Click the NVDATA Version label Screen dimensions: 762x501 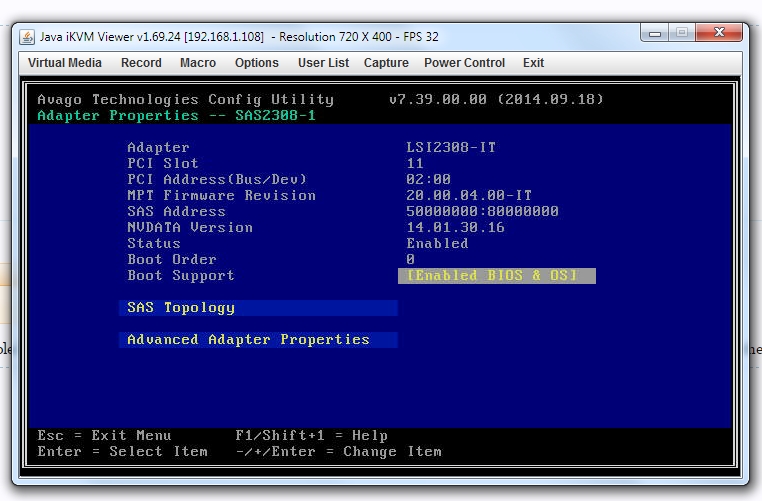[190, 227]
